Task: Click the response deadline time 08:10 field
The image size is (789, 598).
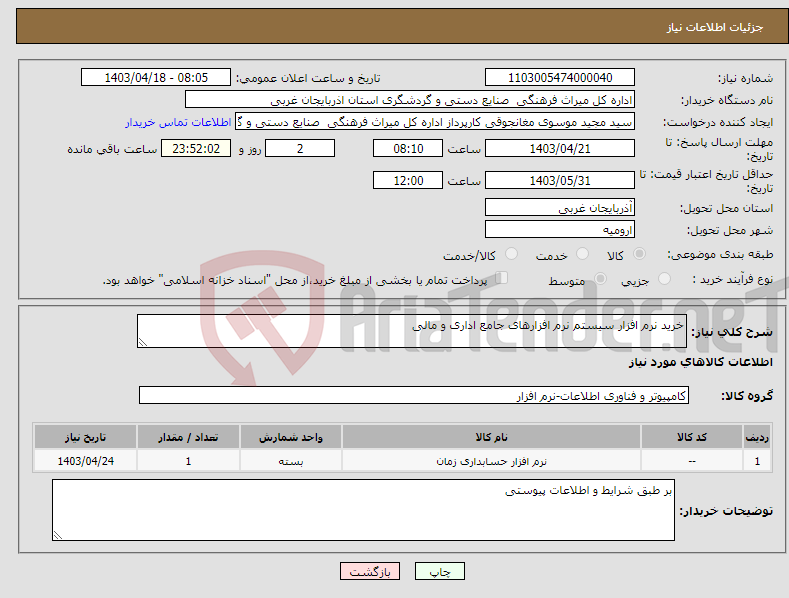Action: tap(408, 148)
